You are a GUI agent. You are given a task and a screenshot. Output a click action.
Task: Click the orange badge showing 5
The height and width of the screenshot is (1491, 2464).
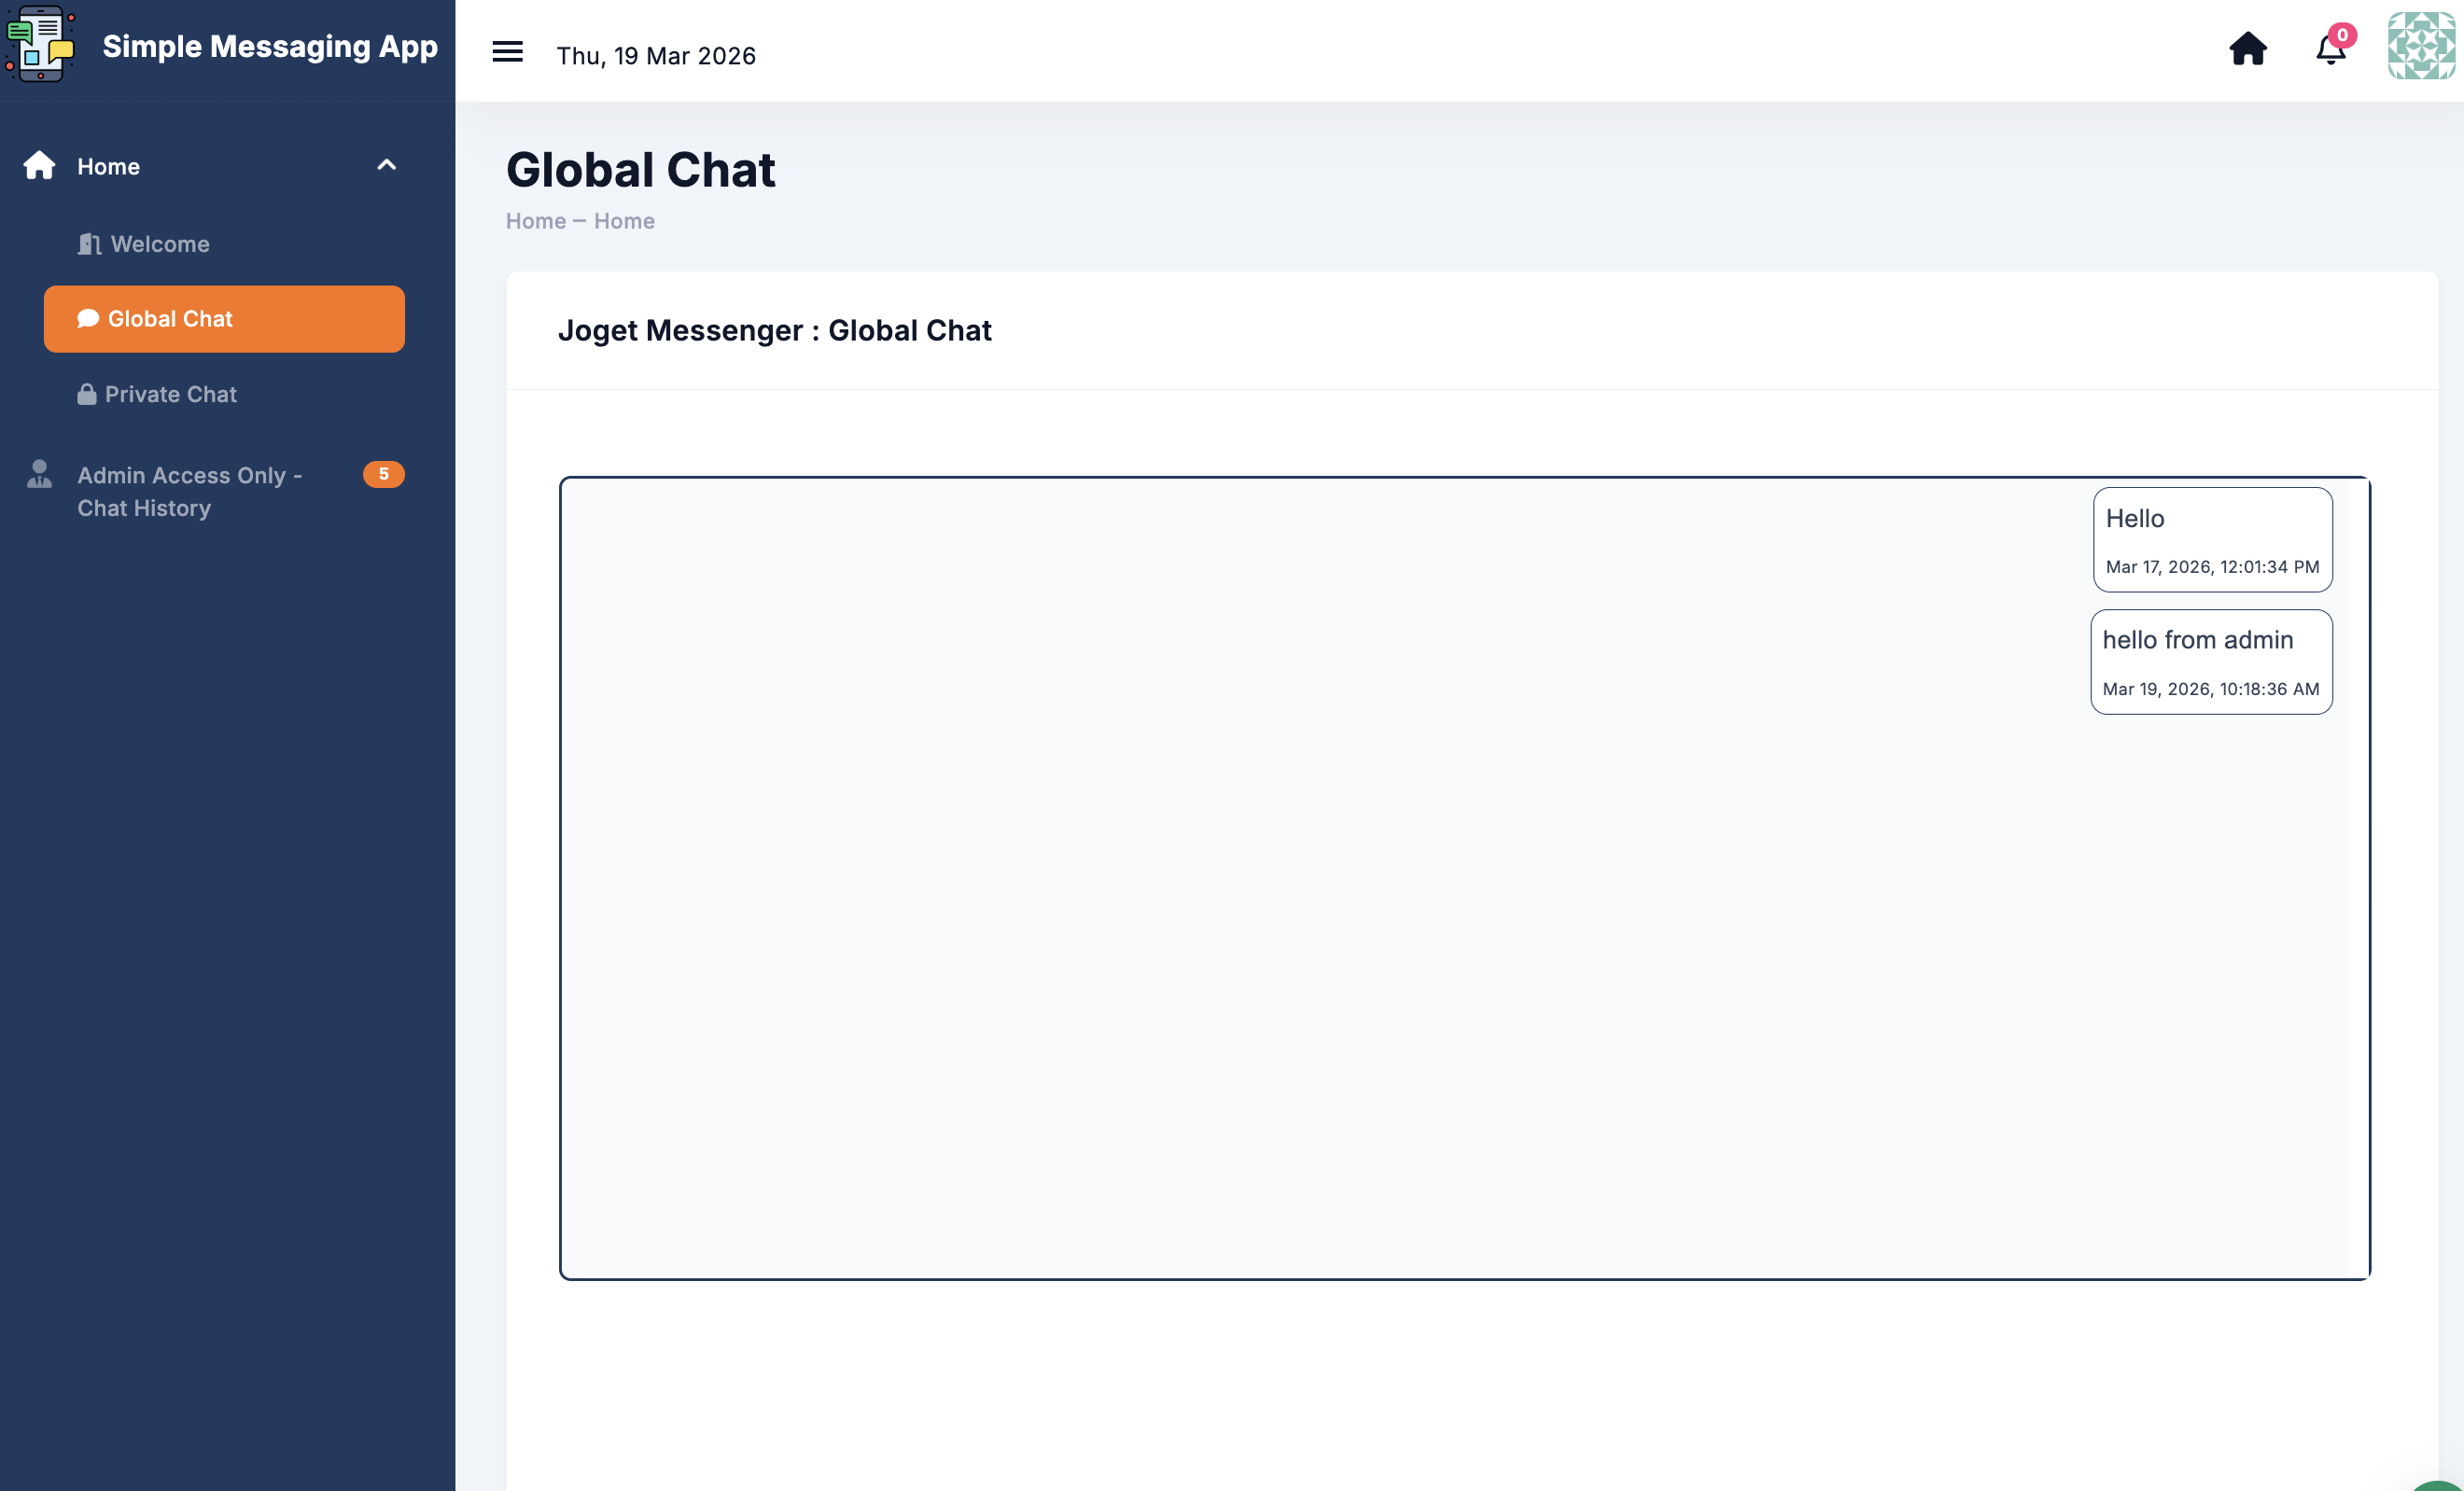click(x=383, y=474)
